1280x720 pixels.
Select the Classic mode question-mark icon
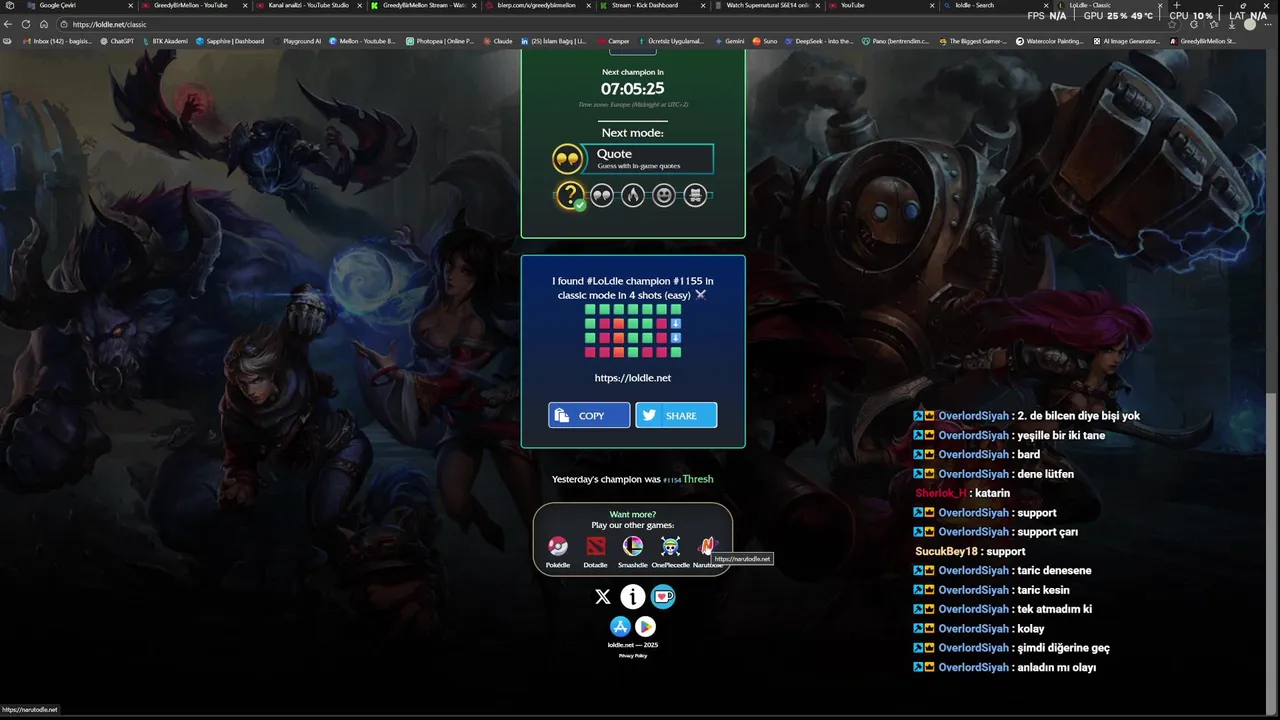(x=570, y=196)
